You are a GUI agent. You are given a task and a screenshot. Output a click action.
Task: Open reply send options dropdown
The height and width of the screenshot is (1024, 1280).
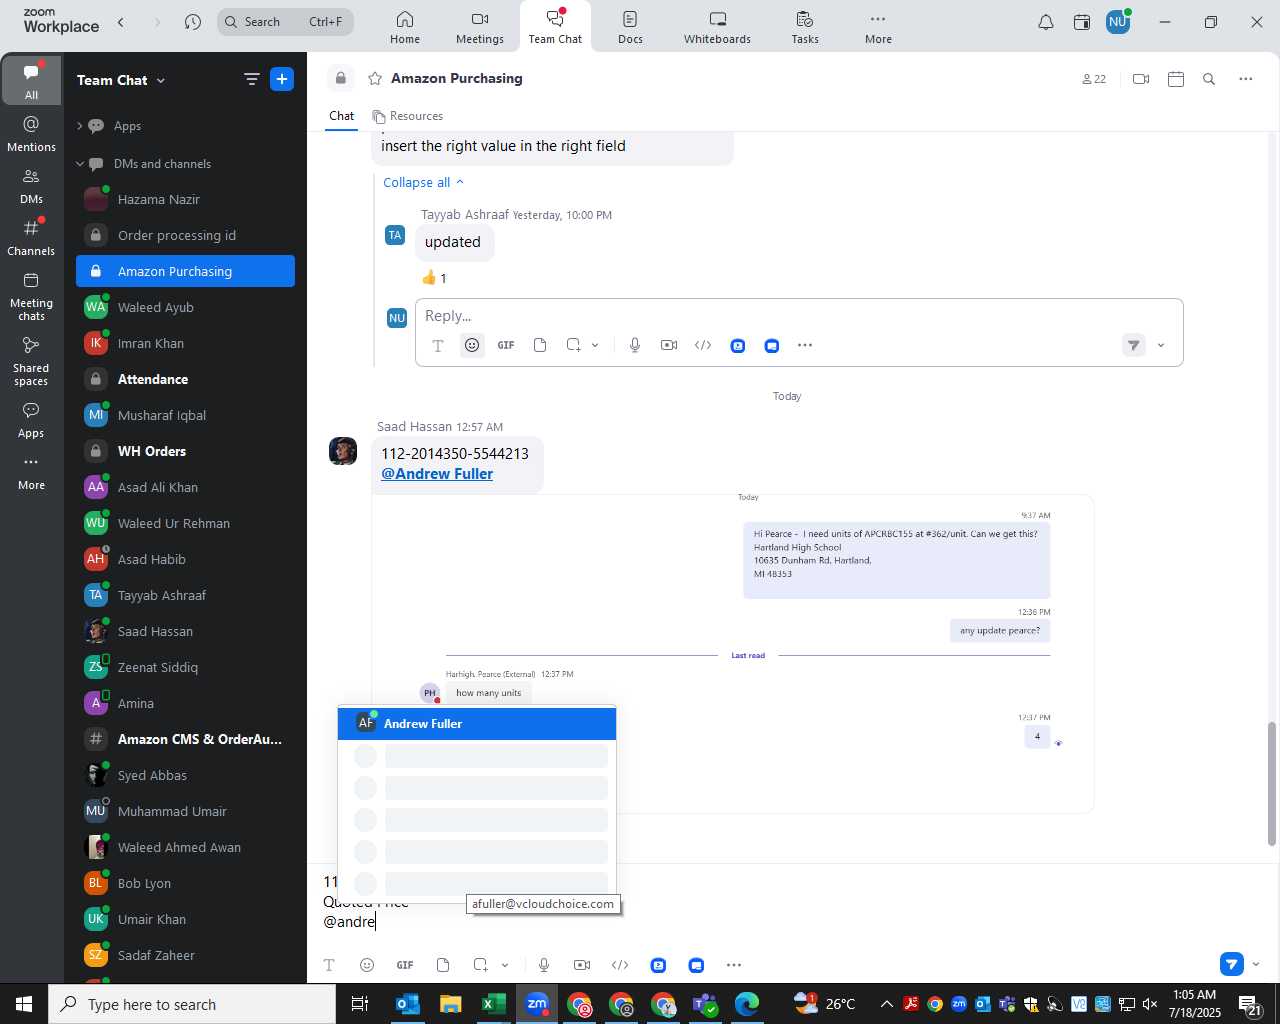coord(1161,345)
